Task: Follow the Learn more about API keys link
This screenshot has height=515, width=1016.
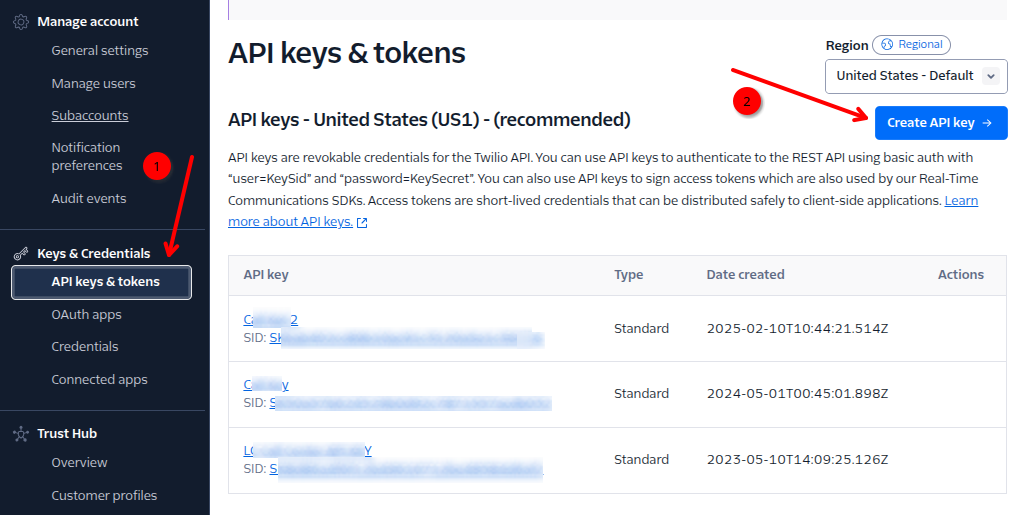Action: coord(290,222)
